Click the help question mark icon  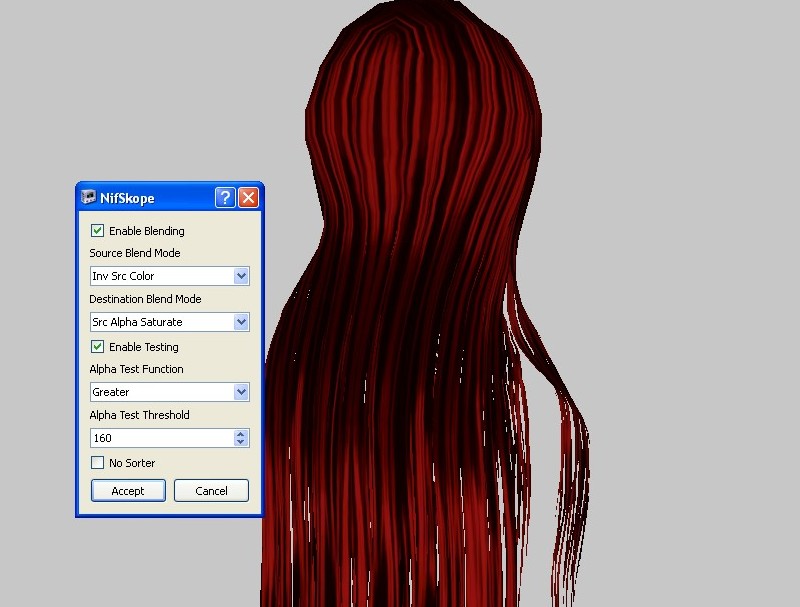pos(225,197)
